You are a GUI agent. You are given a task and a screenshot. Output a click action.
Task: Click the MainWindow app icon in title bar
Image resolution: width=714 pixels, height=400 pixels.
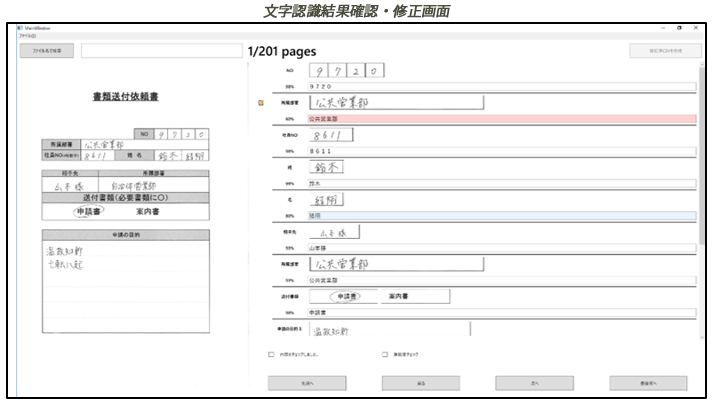pyautogui.click(x=20, y=28)
